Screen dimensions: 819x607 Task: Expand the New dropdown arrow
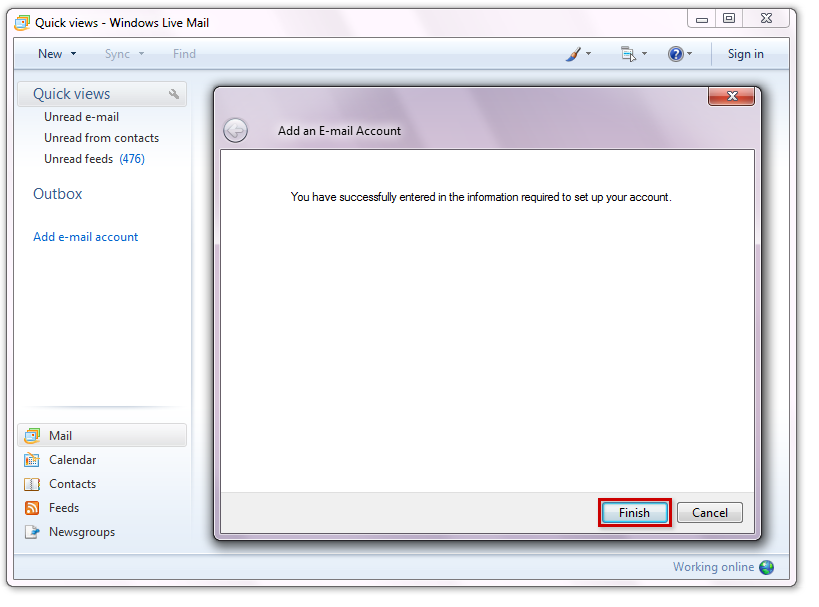[74, 54]
